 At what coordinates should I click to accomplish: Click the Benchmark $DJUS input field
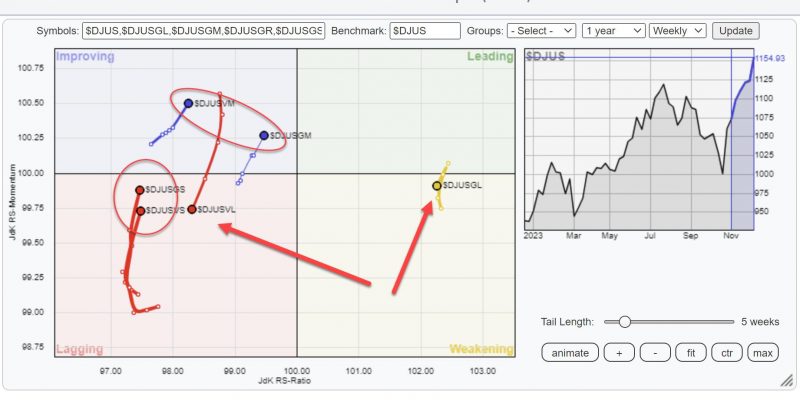425,31
